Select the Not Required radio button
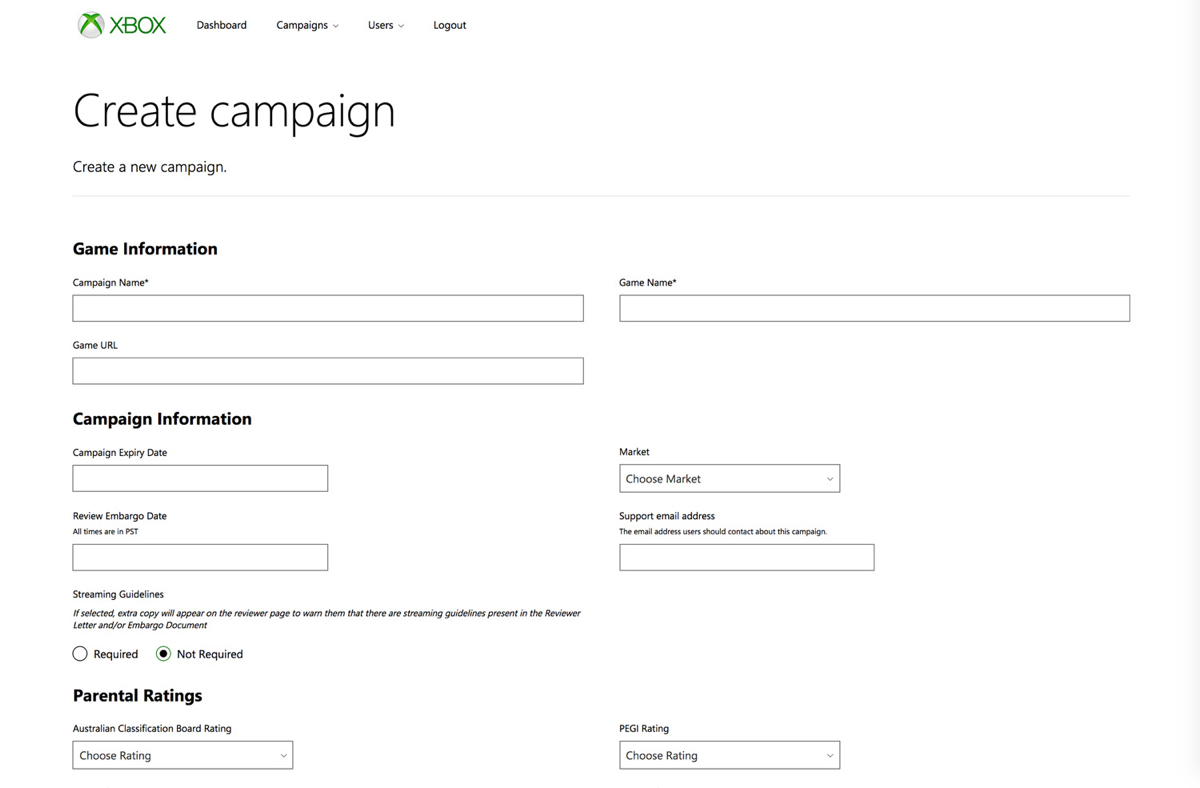Viewport: 1200px width, 788px height. coord(164,654)
